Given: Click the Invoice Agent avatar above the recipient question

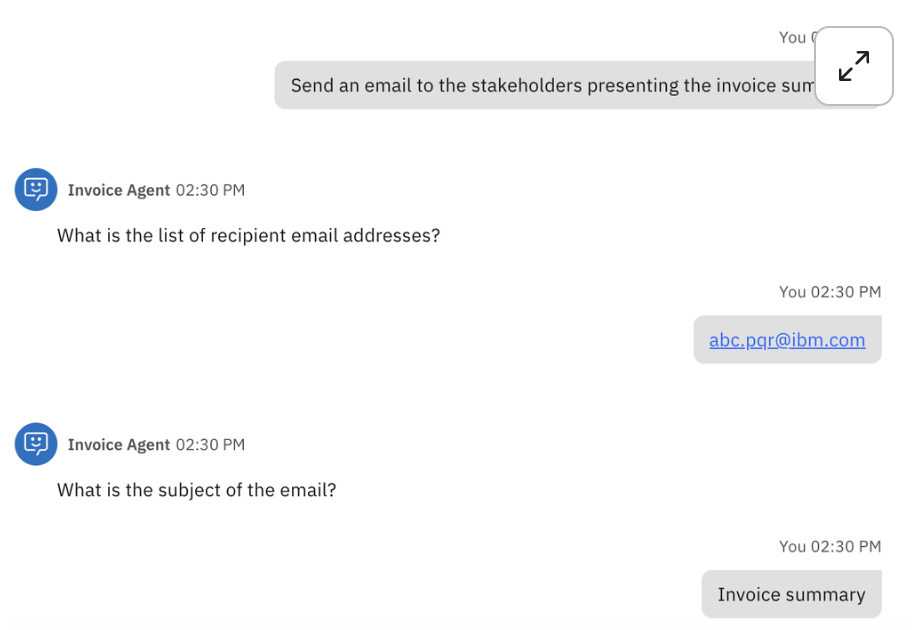Looking at the screenshot, I should coord(36,189).
